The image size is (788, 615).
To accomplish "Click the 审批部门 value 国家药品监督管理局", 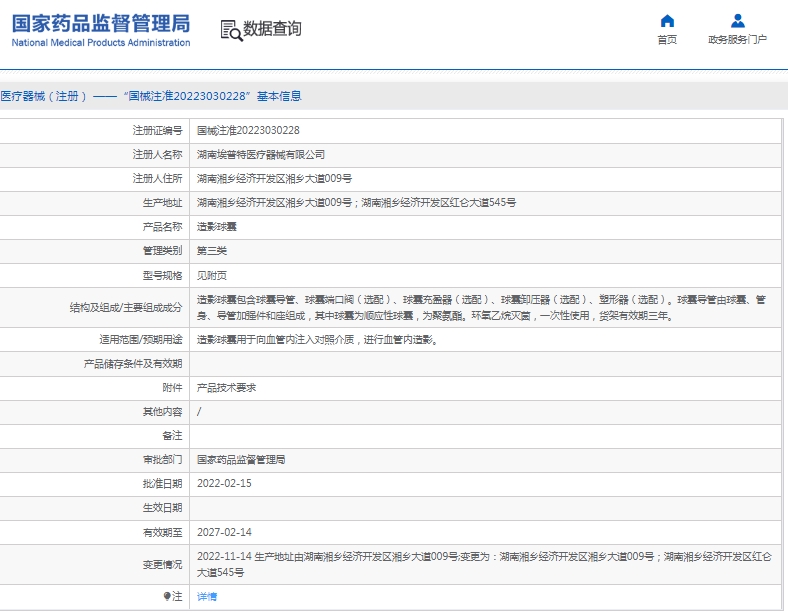I will 241,460.
